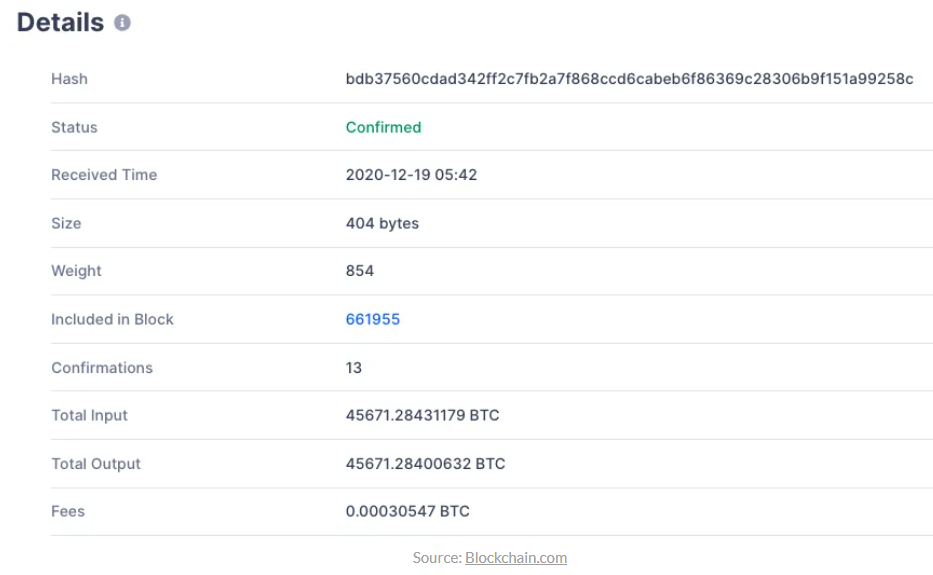Click the Received Time label
933x575 pixels.
click(104, 175)
